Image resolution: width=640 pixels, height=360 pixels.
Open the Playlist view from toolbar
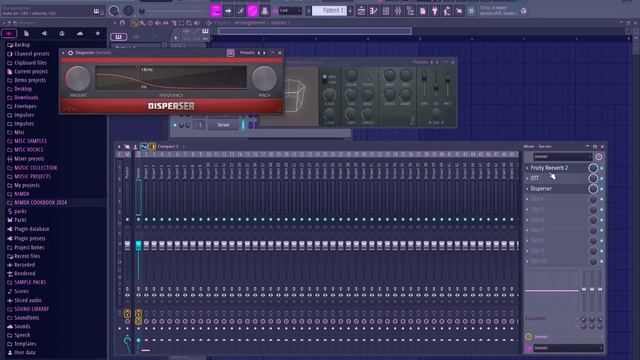[x=361, y=11]
